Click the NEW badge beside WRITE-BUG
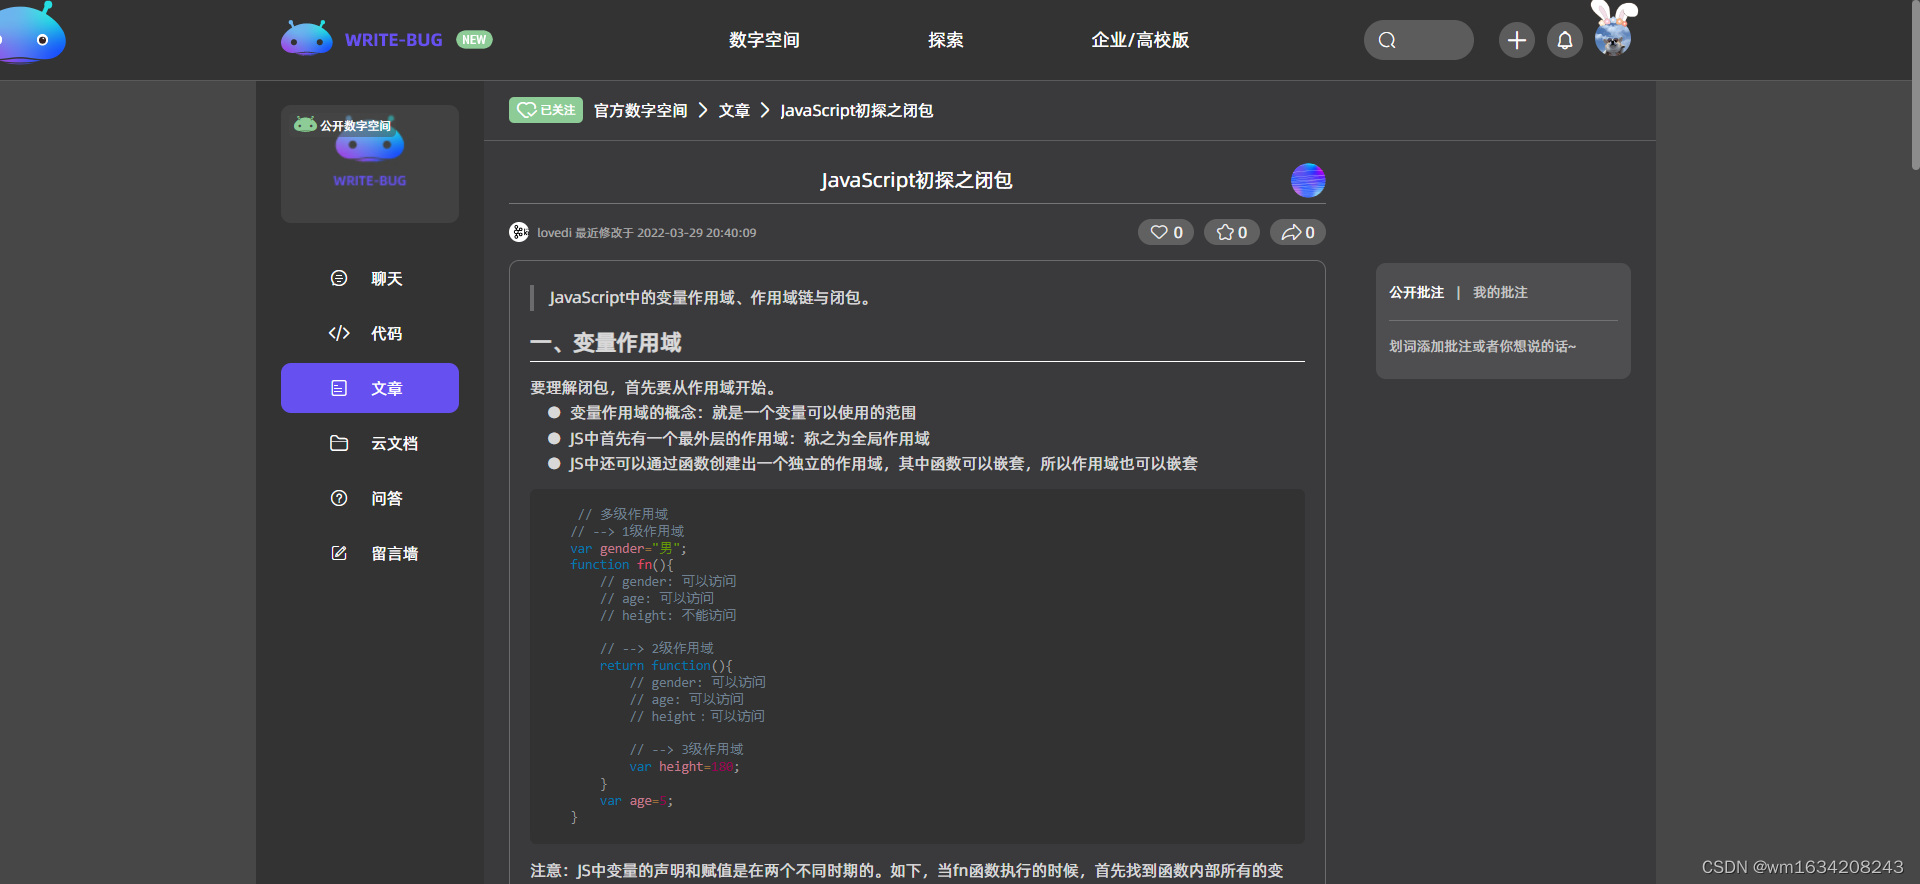 pyautogui.click(x=474, y=40)
